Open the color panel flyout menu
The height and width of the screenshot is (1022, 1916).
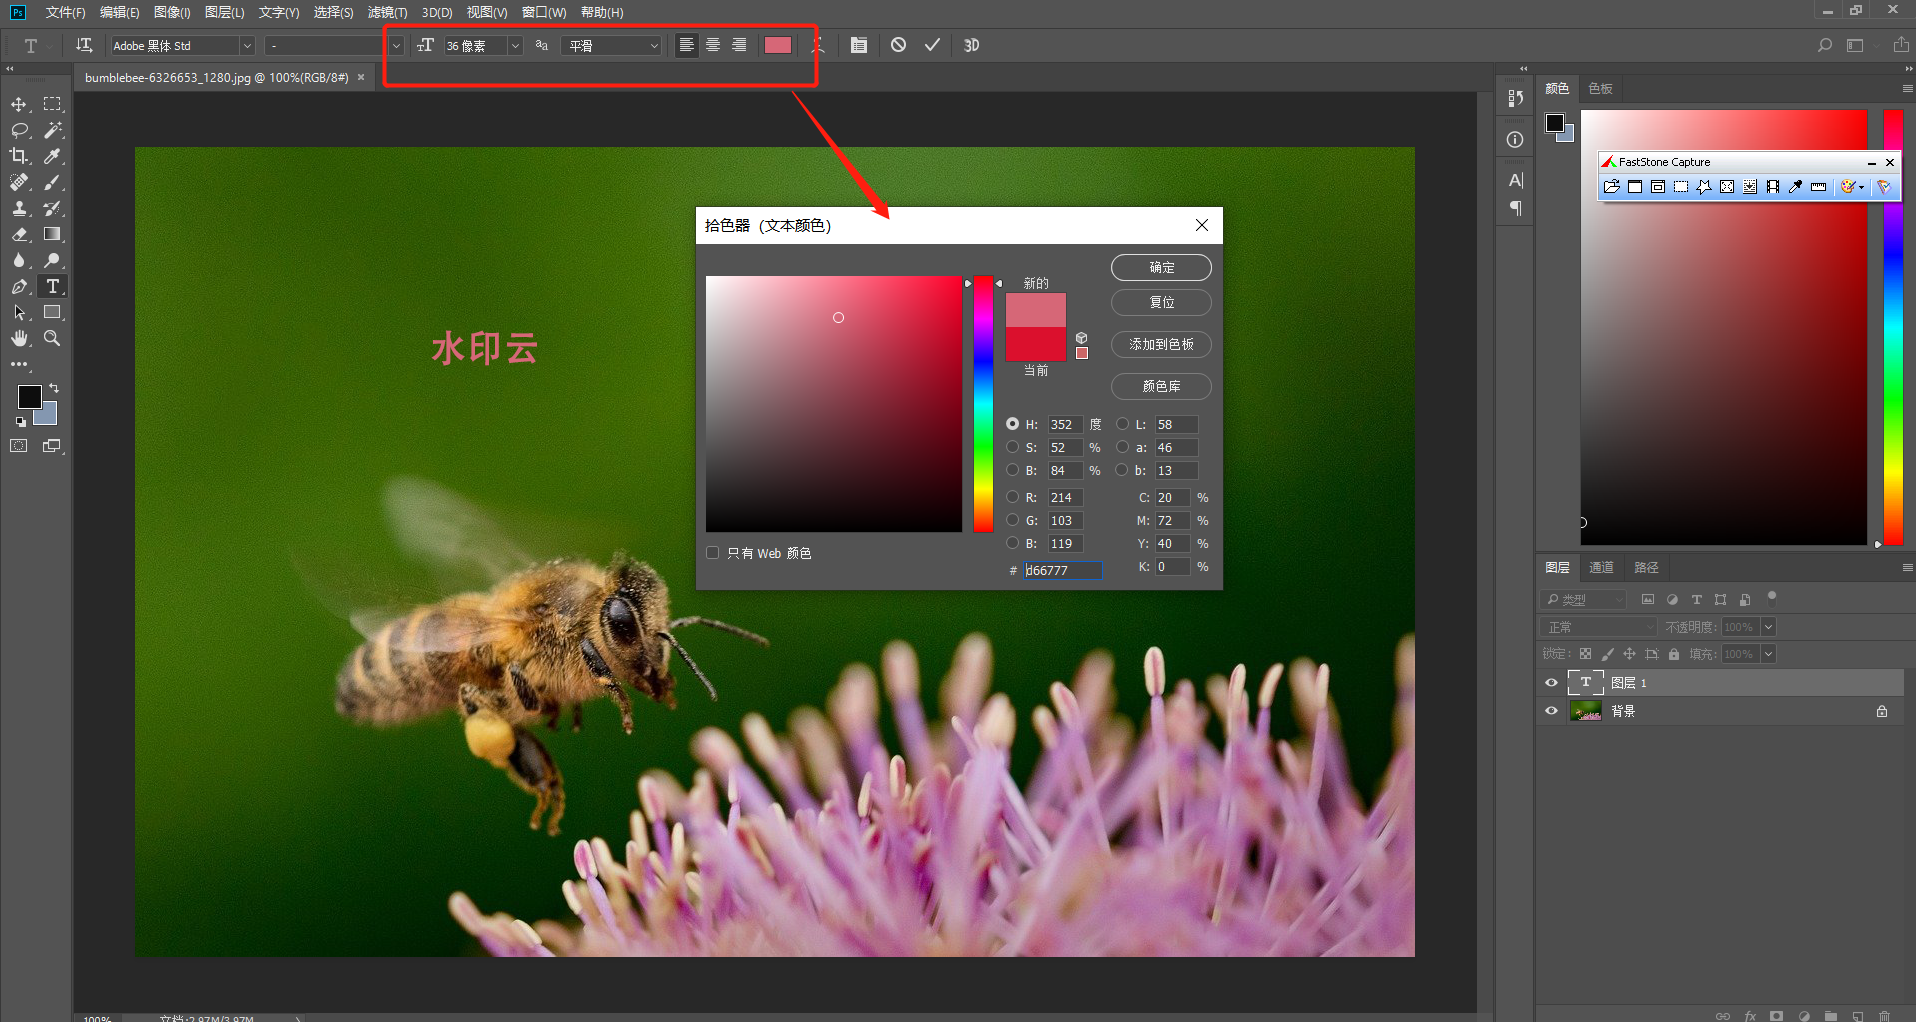click(1907, 89)
